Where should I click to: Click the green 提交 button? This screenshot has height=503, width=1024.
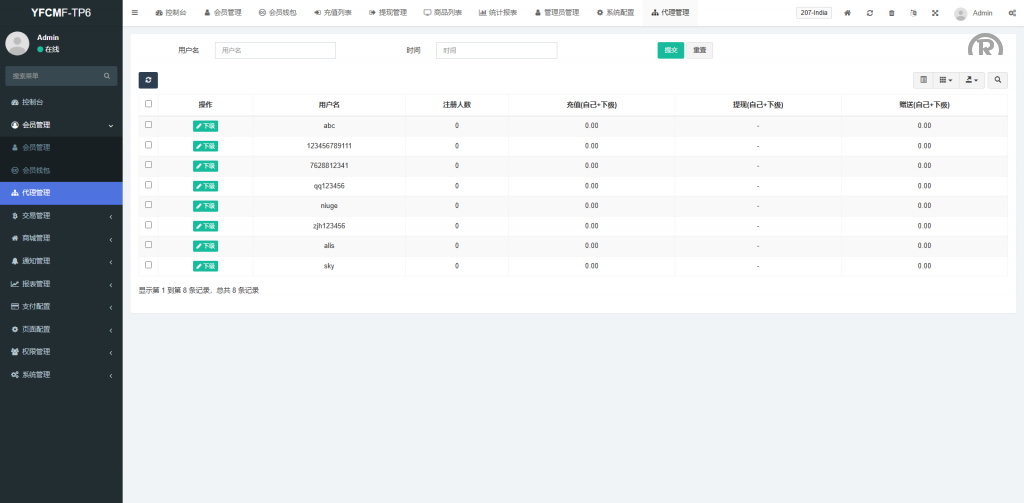pos(670,50)
